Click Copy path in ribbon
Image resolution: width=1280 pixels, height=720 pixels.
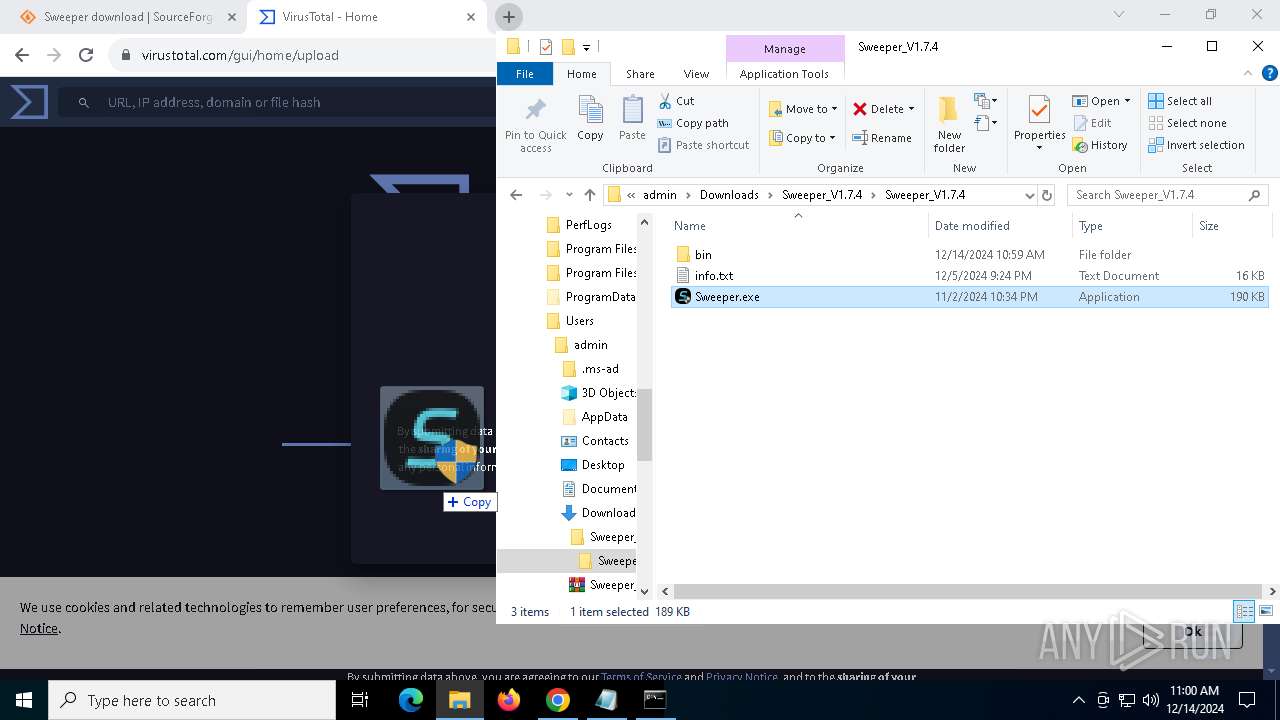[x=692, y=123]
